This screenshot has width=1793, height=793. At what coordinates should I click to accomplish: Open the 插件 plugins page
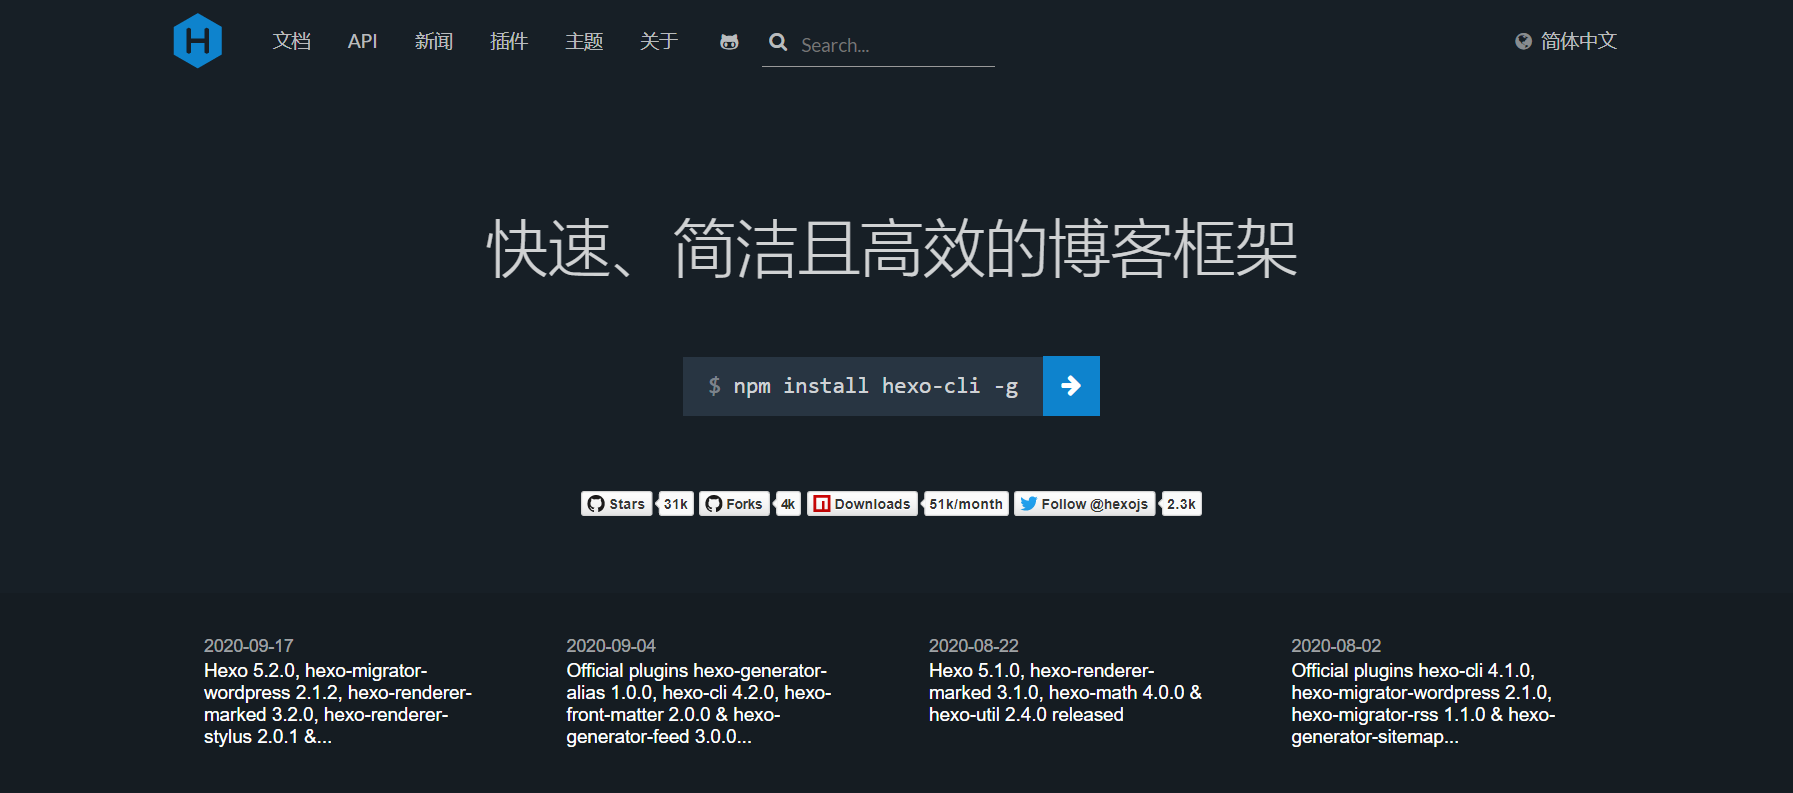point(509,41)
